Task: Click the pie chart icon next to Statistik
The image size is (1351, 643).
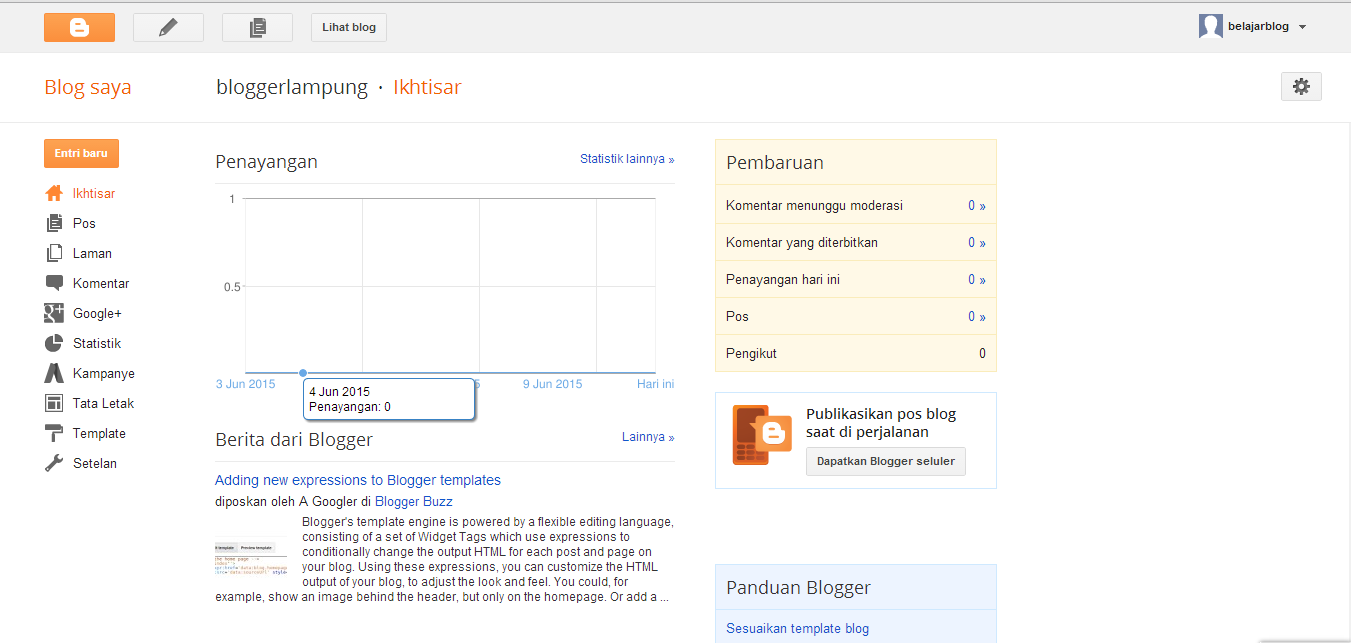Action: point(54,343)
